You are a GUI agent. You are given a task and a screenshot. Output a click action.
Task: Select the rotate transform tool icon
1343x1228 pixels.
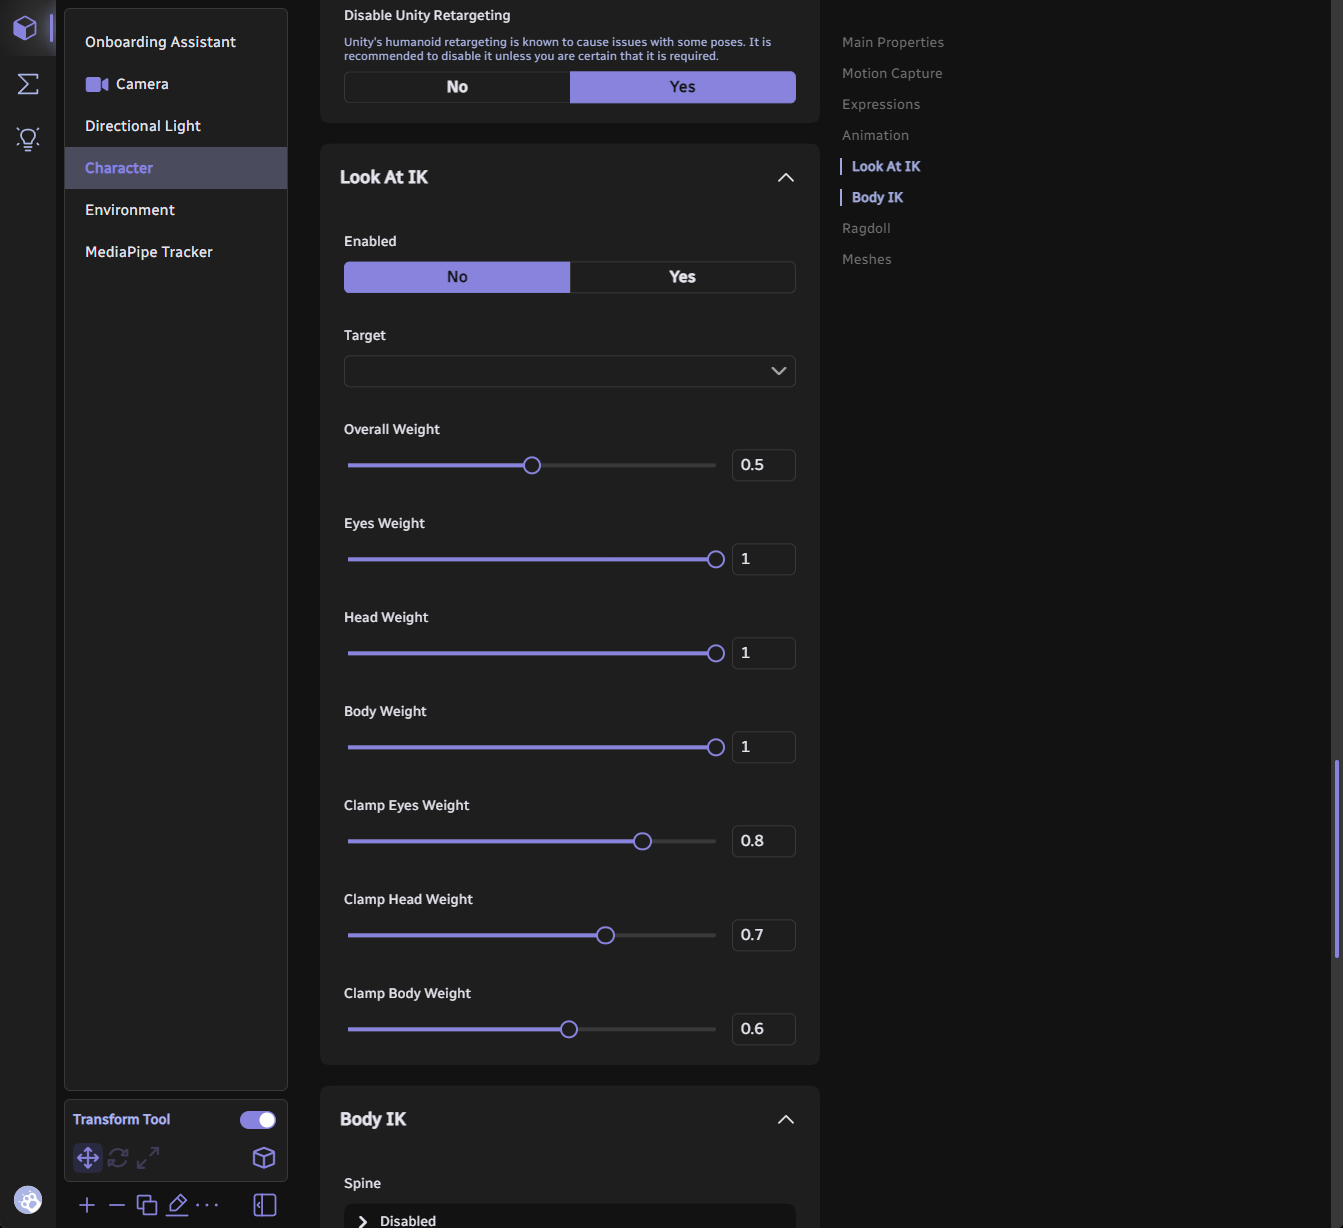point(118,1158)
